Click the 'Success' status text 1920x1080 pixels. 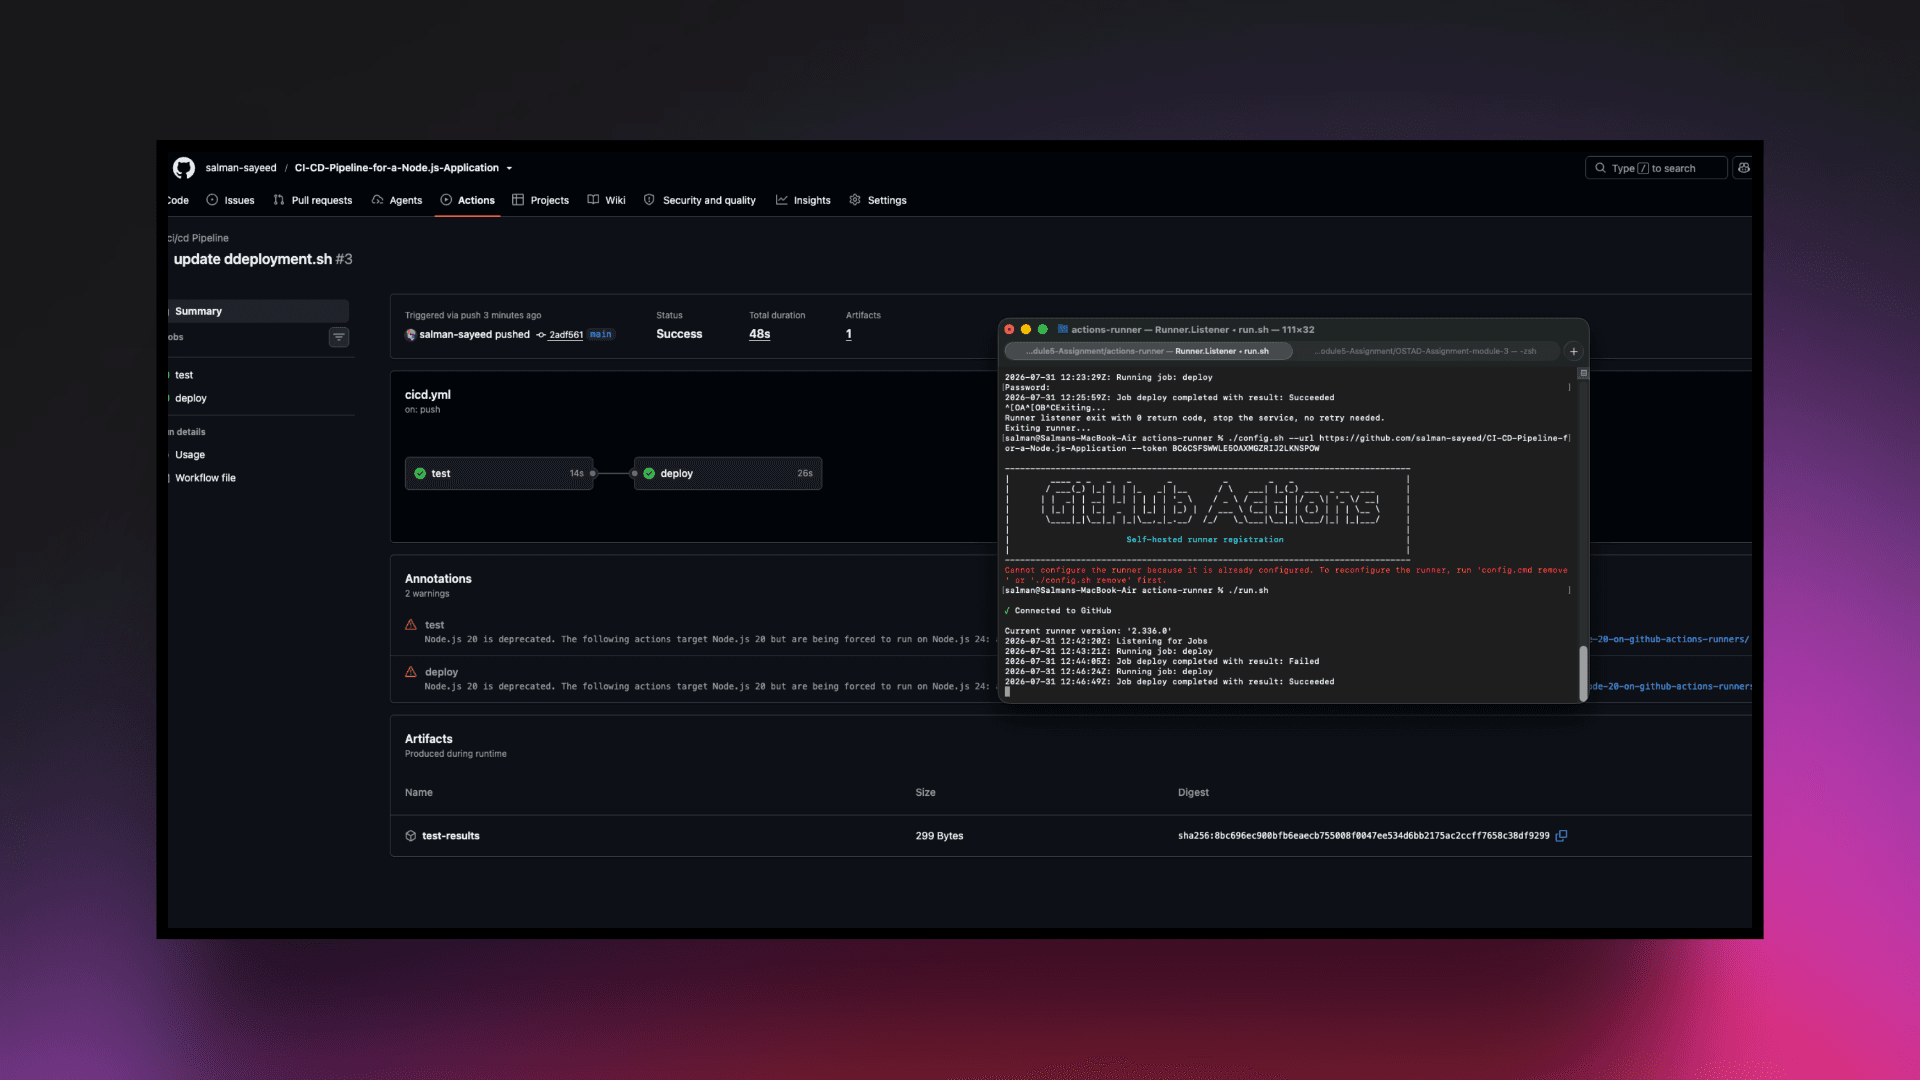(679, 334)
